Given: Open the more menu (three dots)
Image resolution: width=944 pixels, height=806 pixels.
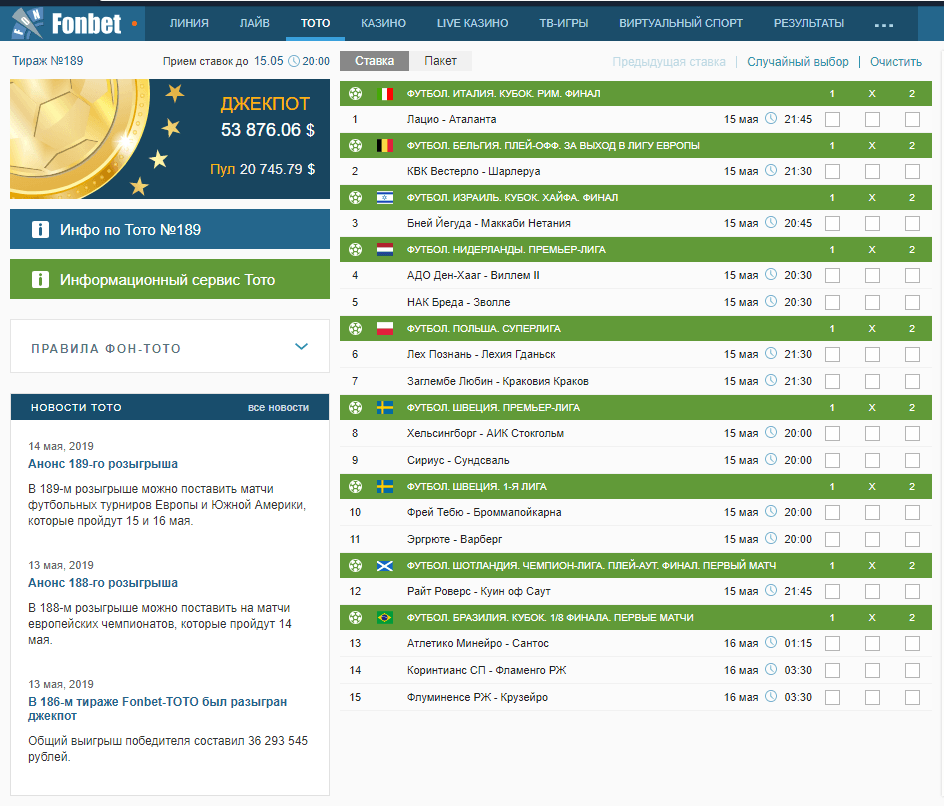Looking at the screenshot, I should (x=883, y=25).
